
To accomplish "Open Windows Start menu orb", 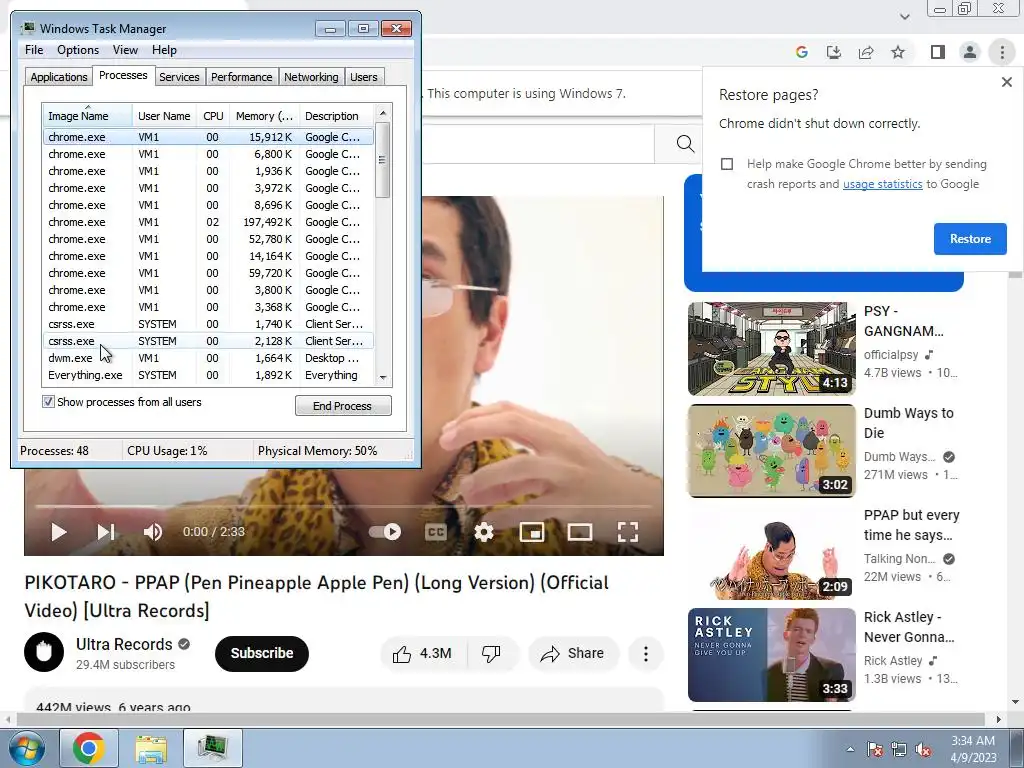I will [x=25, y=748].
